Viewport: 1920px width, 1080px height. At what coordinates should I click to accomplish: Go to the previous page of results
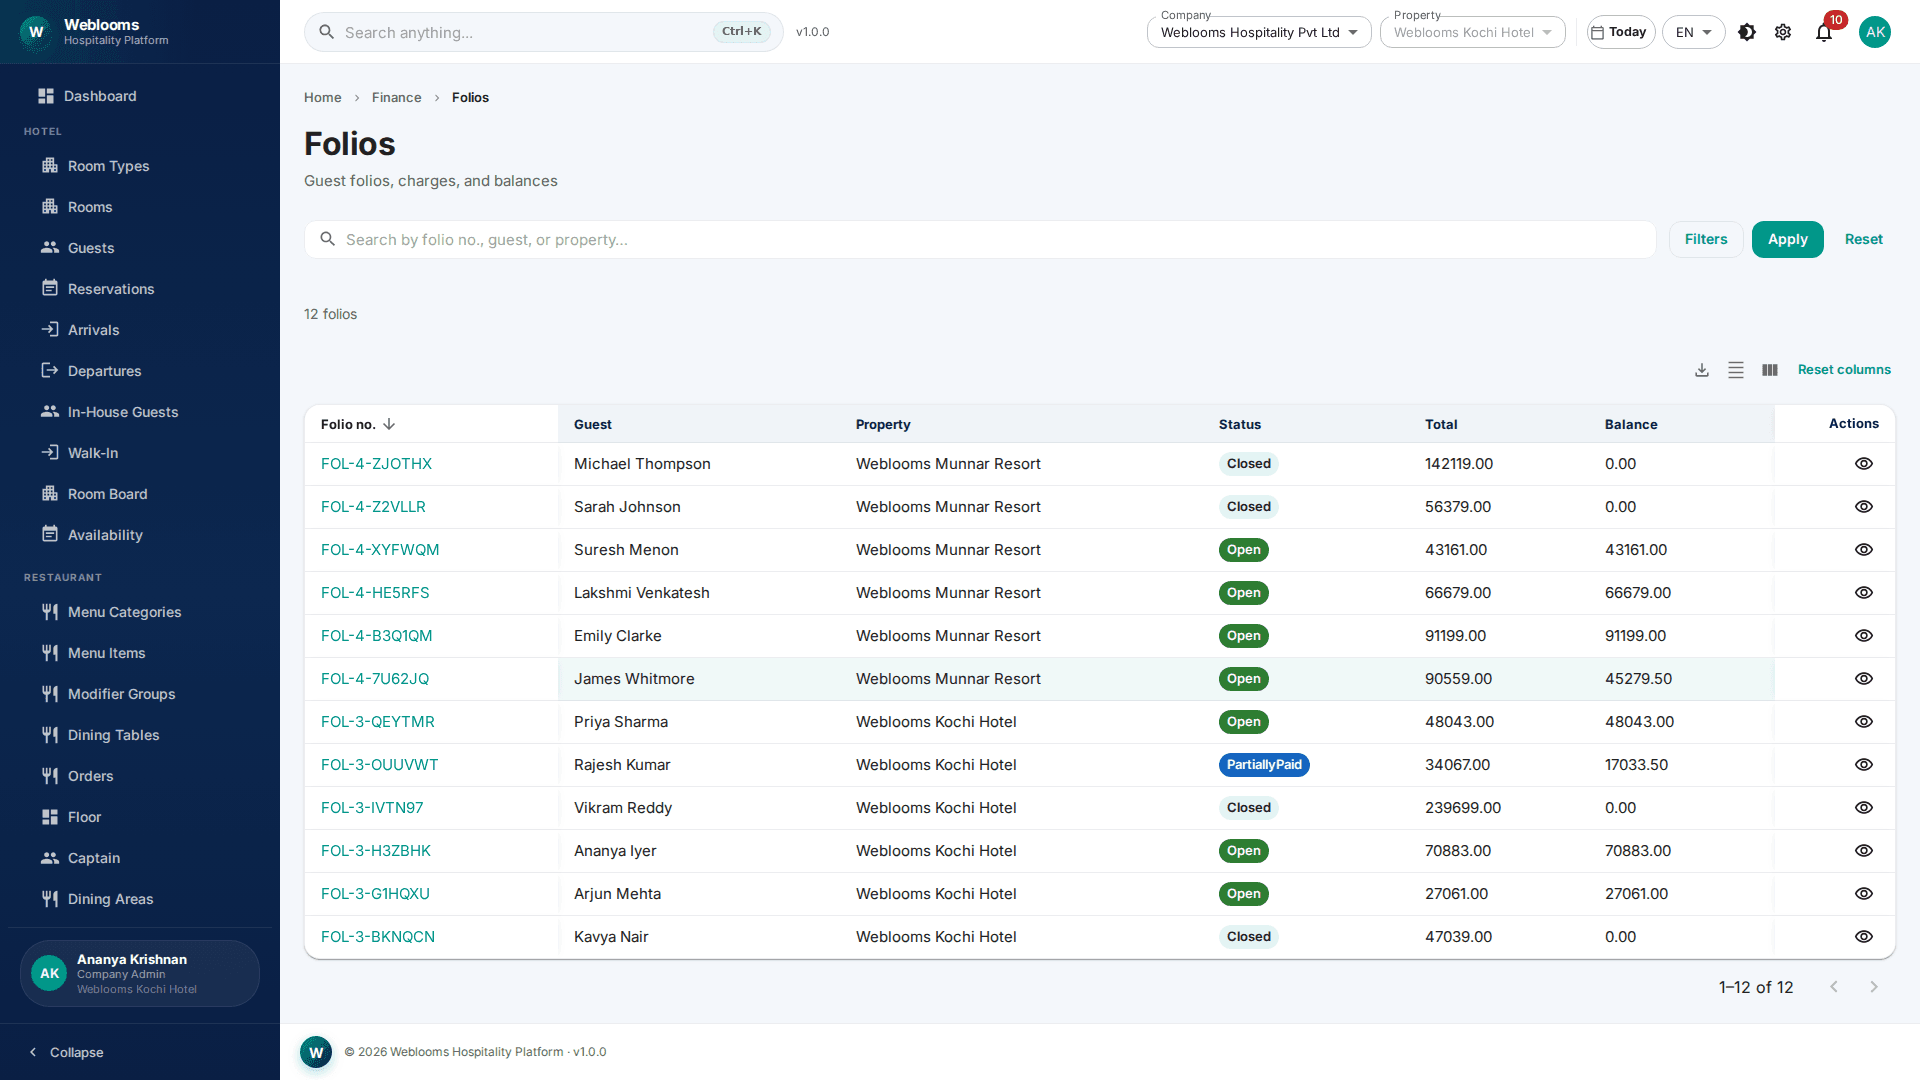click(1834, 987)
